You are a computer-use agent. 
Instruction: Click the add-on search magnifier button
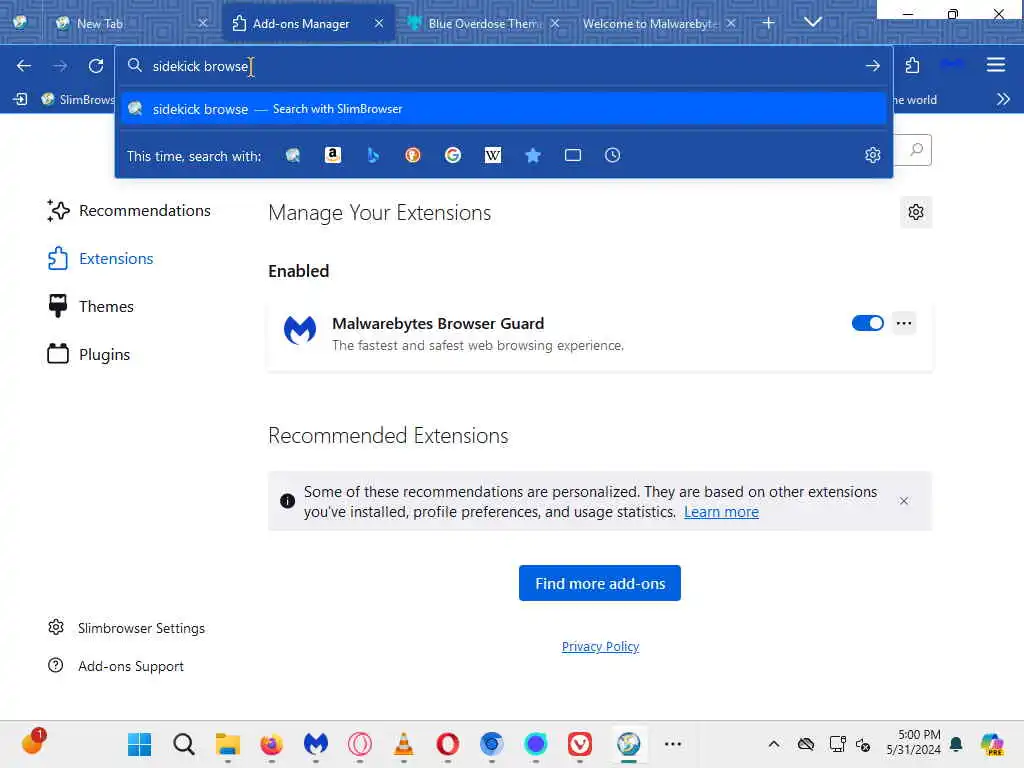[x=916, y=150]
